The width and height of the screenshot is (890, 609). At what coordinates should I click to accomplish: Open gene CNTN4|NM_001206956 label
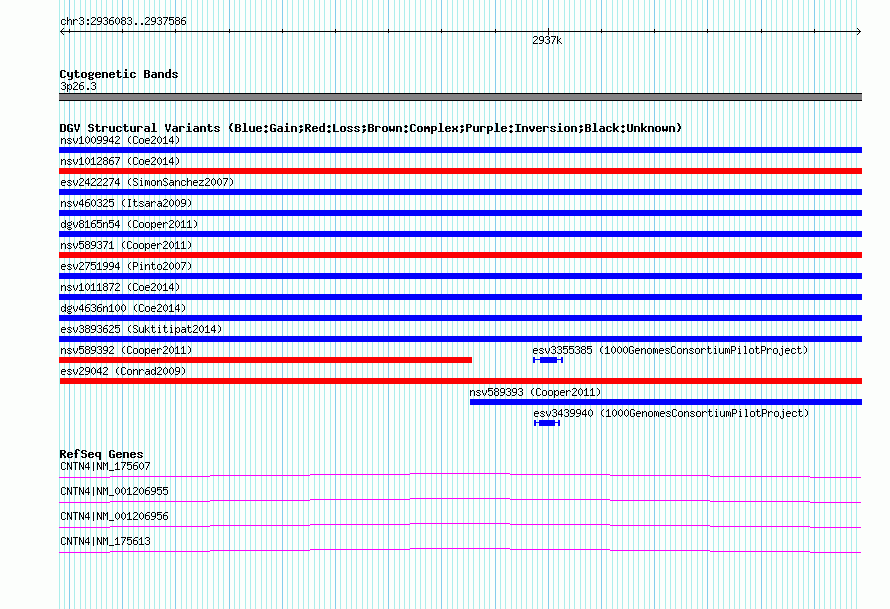click(x=114, y=516)
